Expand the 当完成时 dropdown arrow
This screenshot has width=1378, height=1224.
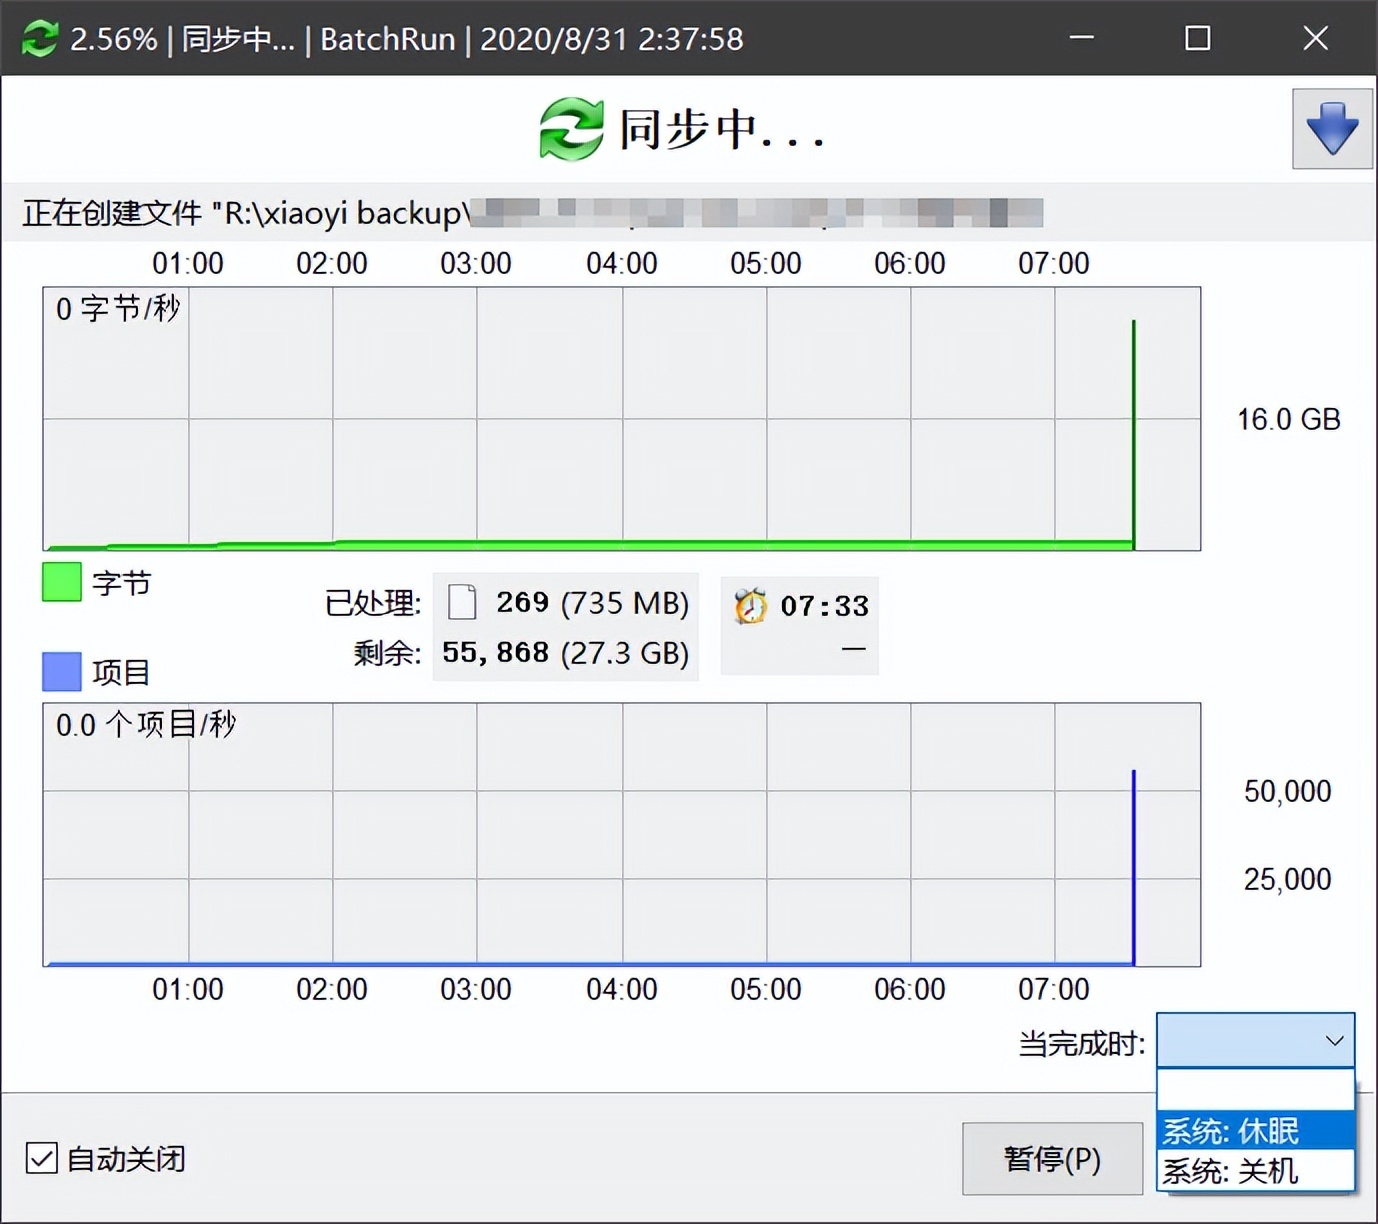point(1334,1041)
